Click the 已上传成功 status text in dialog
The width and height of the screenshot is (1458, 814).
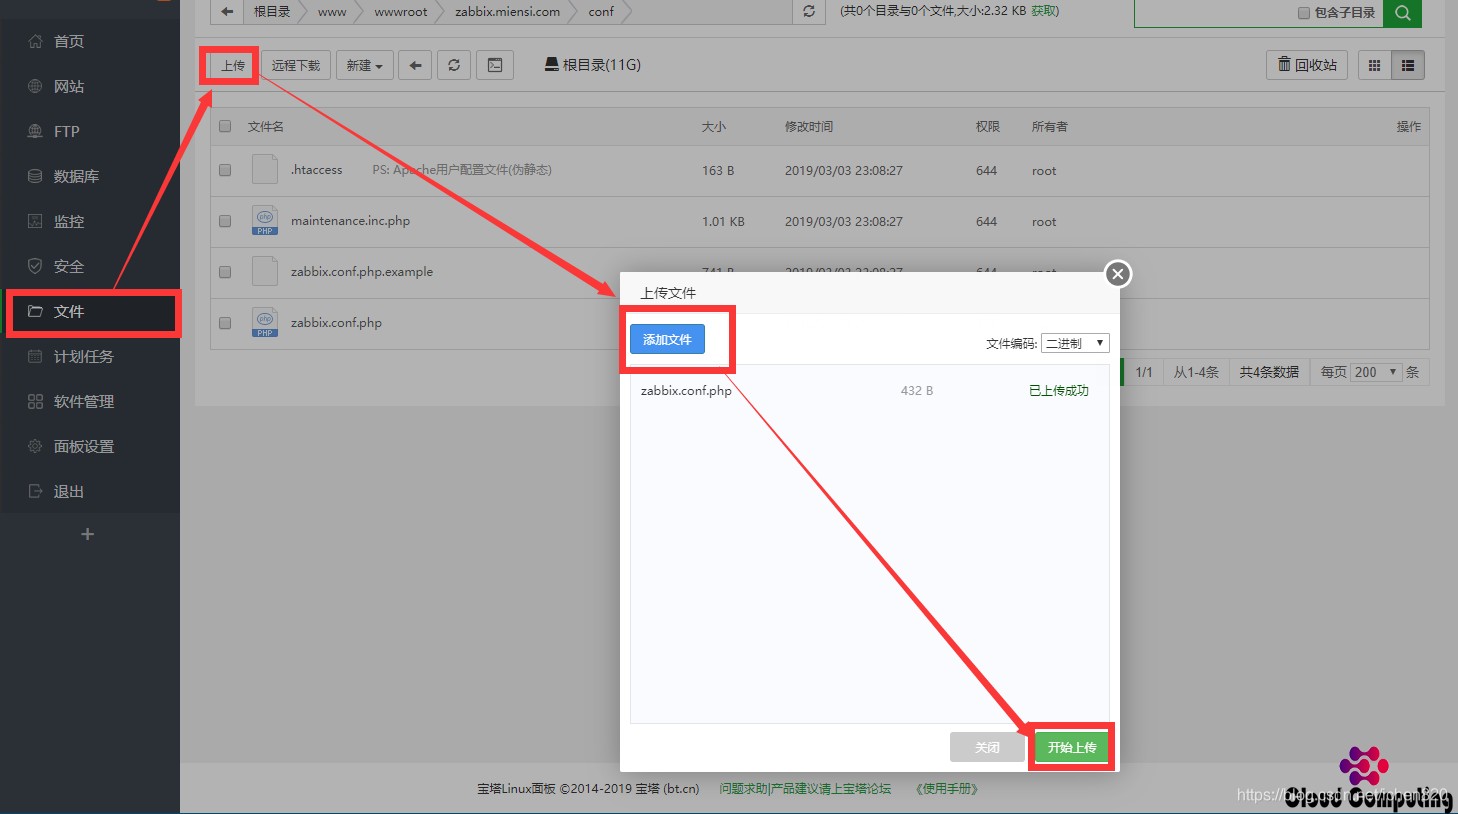pos(1059,391)
